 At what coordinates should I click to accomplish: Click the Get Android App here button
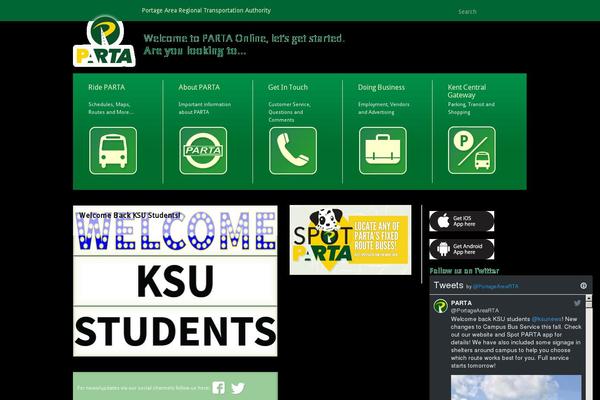461,249
